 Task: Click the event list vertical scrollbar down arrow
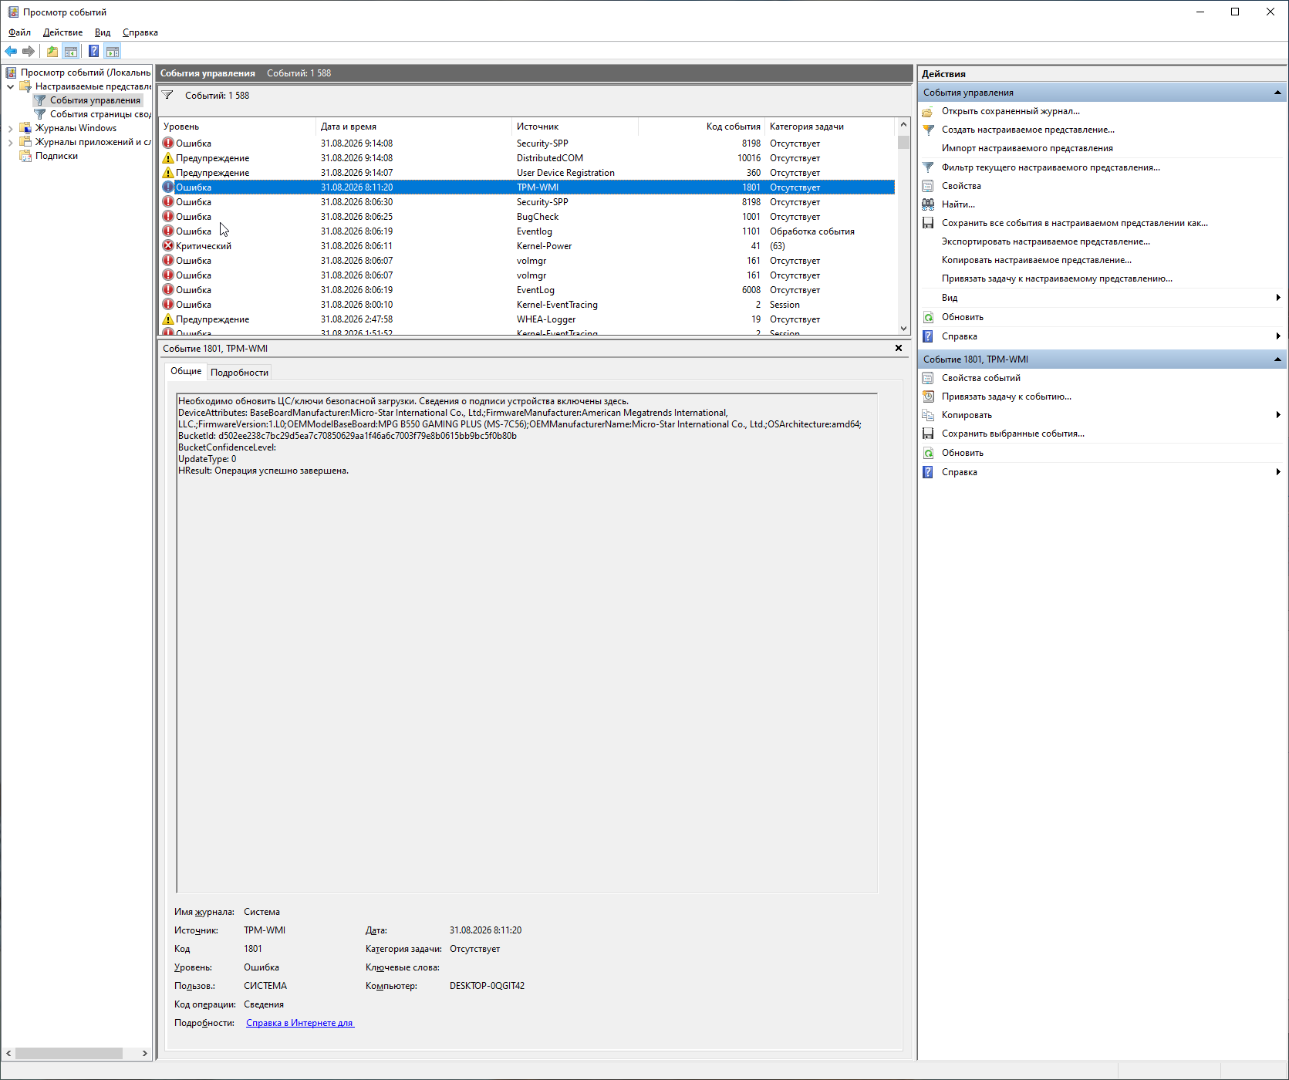point(903,328)
